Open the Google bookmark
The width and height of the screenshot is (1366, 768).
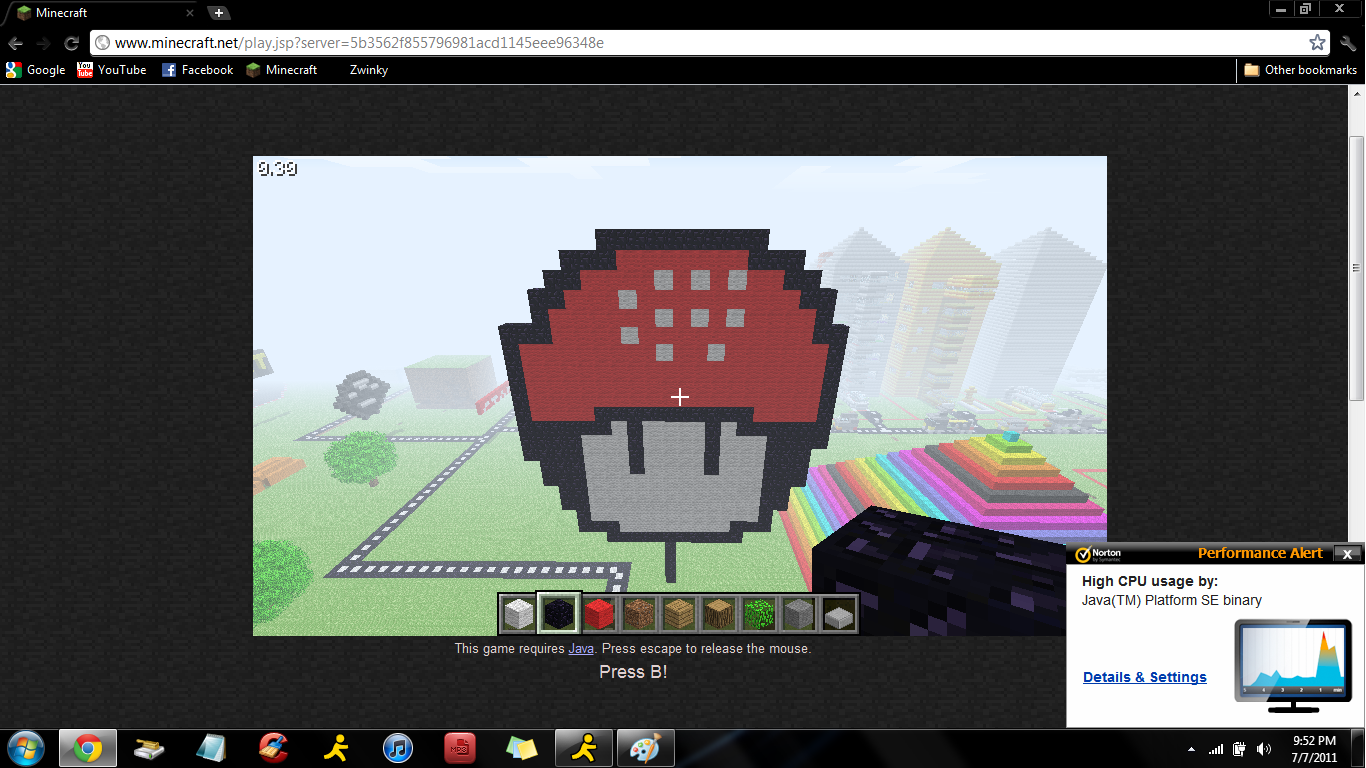pos(35,70)
